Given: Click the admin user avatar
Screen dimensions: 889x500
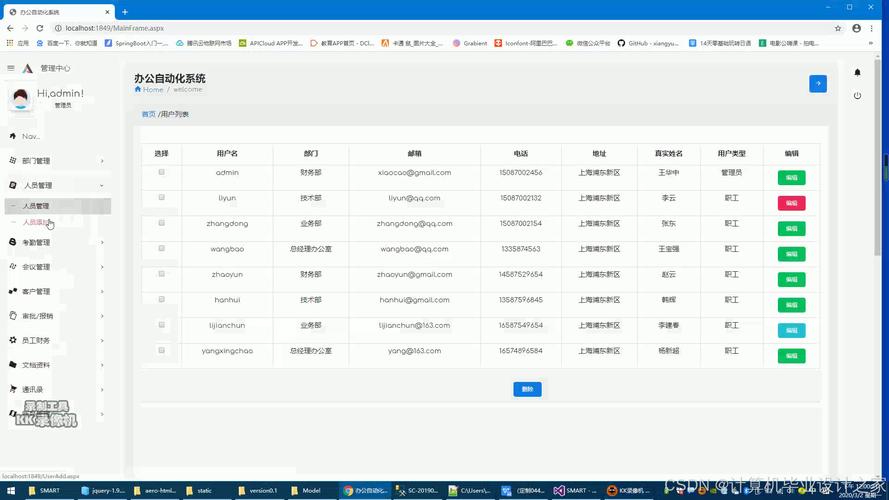Looking at the screenshot, I should (19, 98).
